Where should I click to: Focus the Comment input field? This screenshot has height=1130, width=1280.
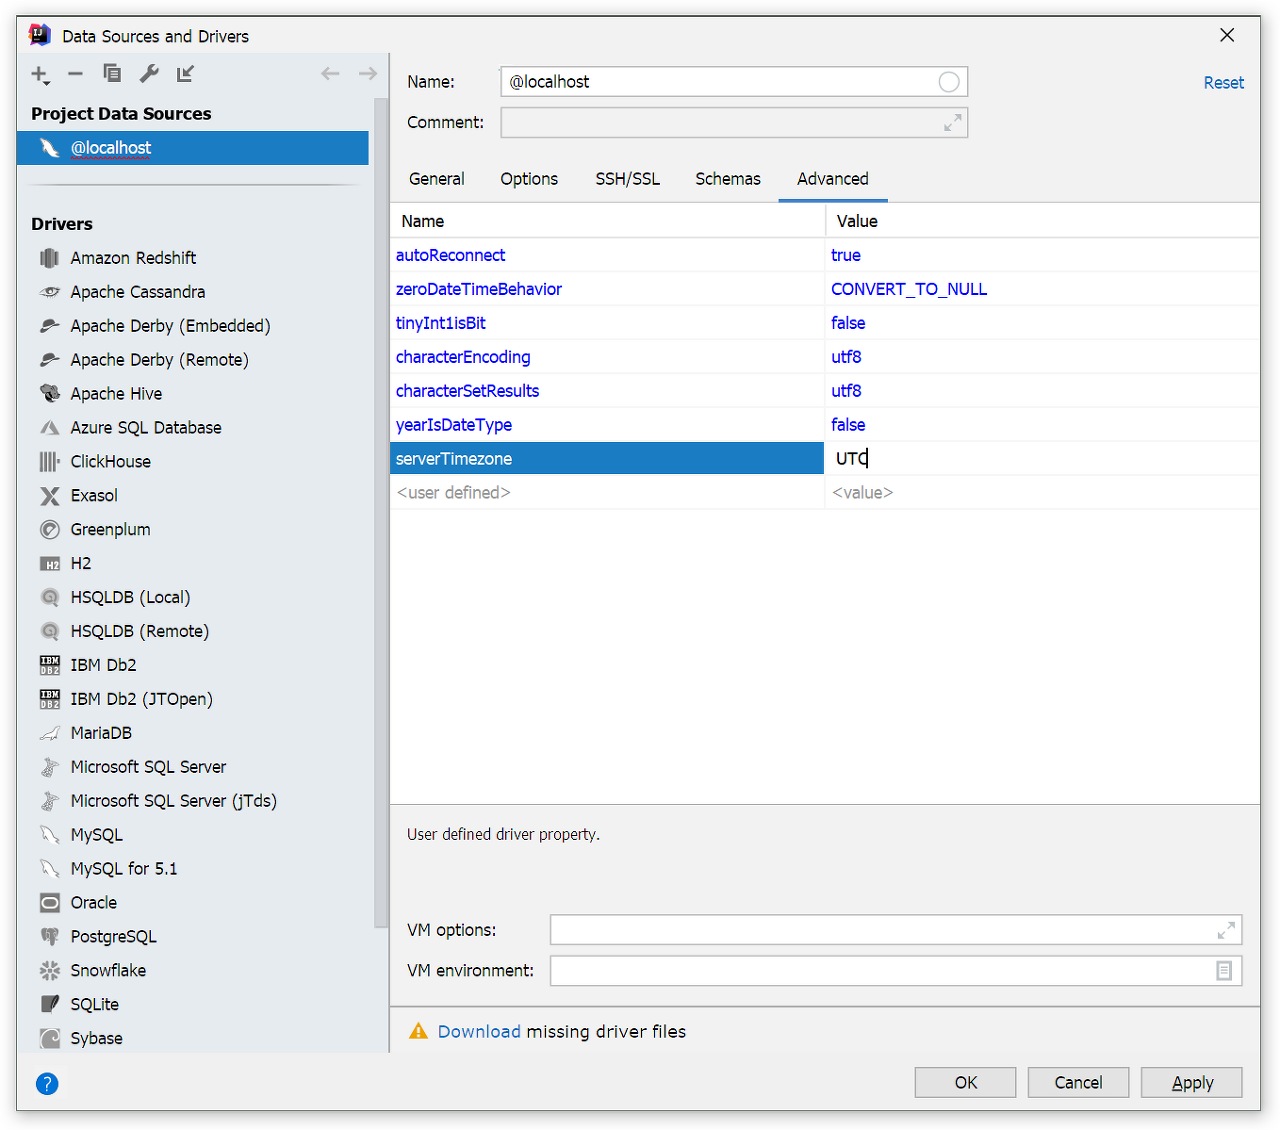coord(734,123)
